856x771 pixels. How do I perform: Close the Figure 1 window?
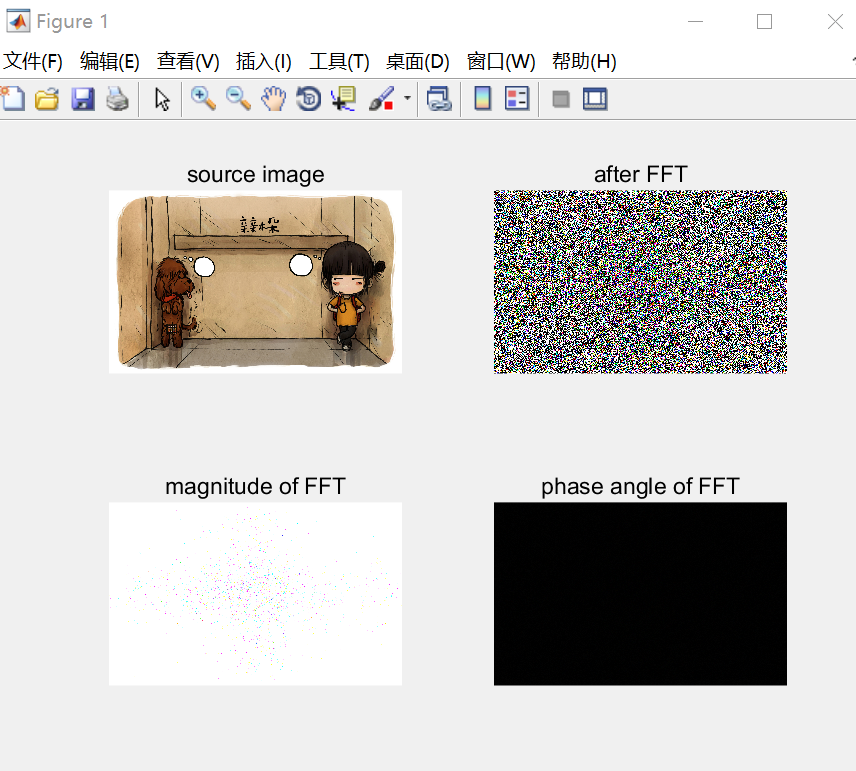(x=835, y=22)
